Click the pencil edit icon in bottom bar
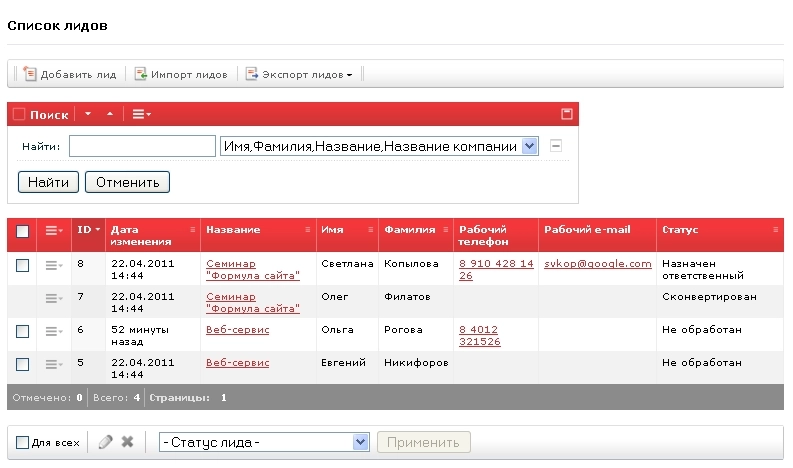The width and height of the screenshot is (793, 468). click(x=106, y=442)
